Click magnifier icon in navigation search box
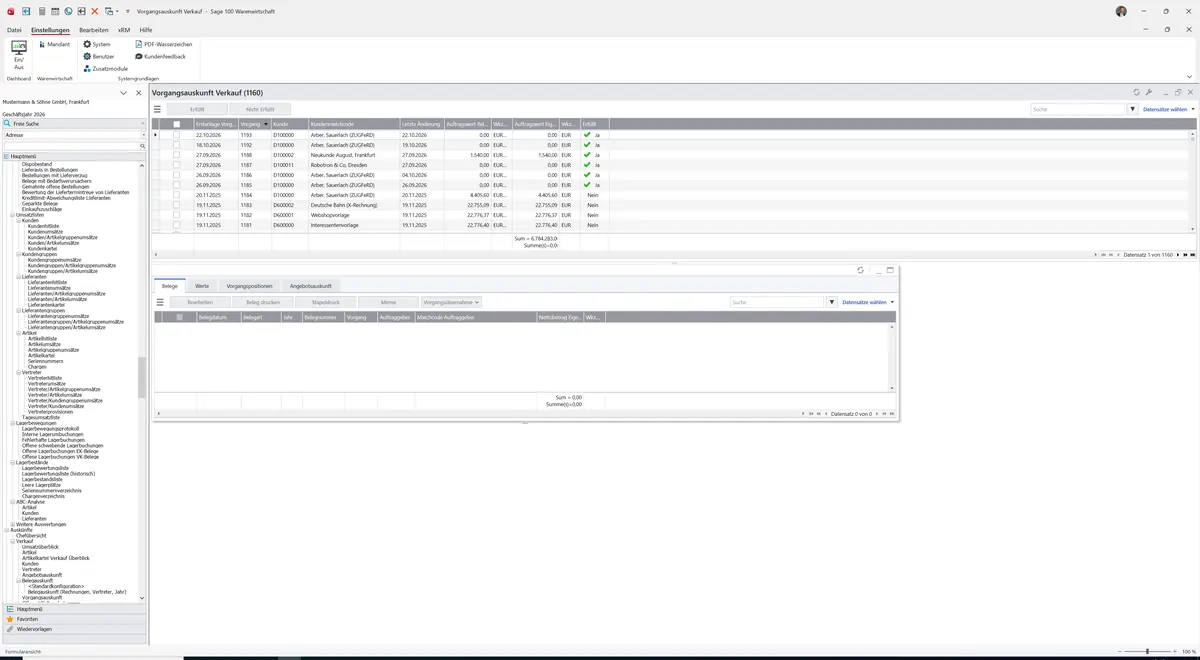 [x=143, y=146]
